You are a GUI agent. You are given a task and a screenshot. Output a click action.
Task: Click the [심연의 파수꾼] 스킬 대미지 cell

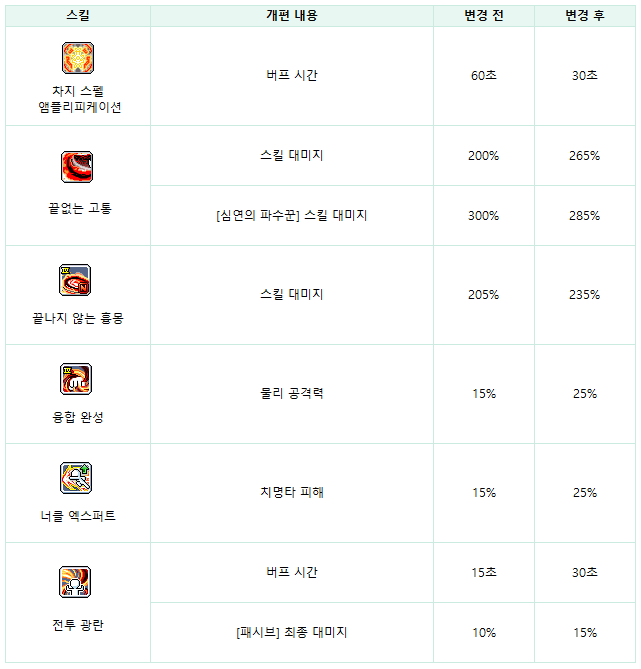292,215
